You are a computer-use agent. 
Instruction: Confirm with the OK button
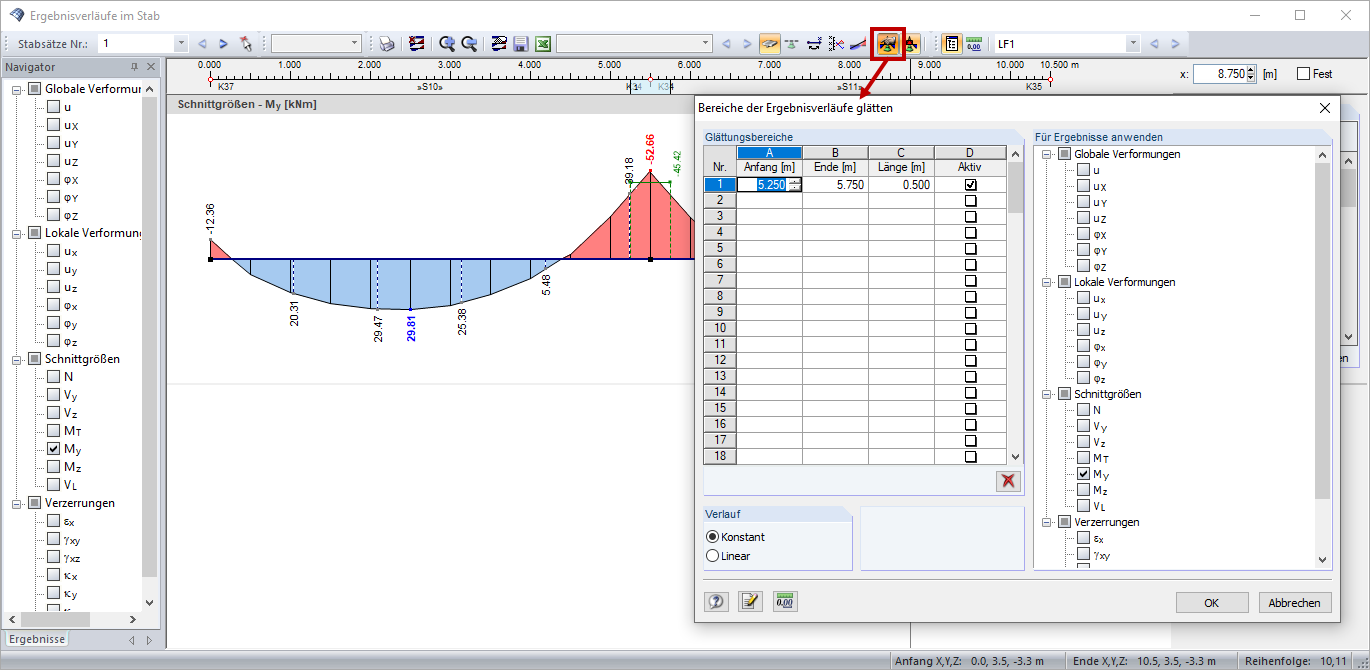(x=1211, y=603)
